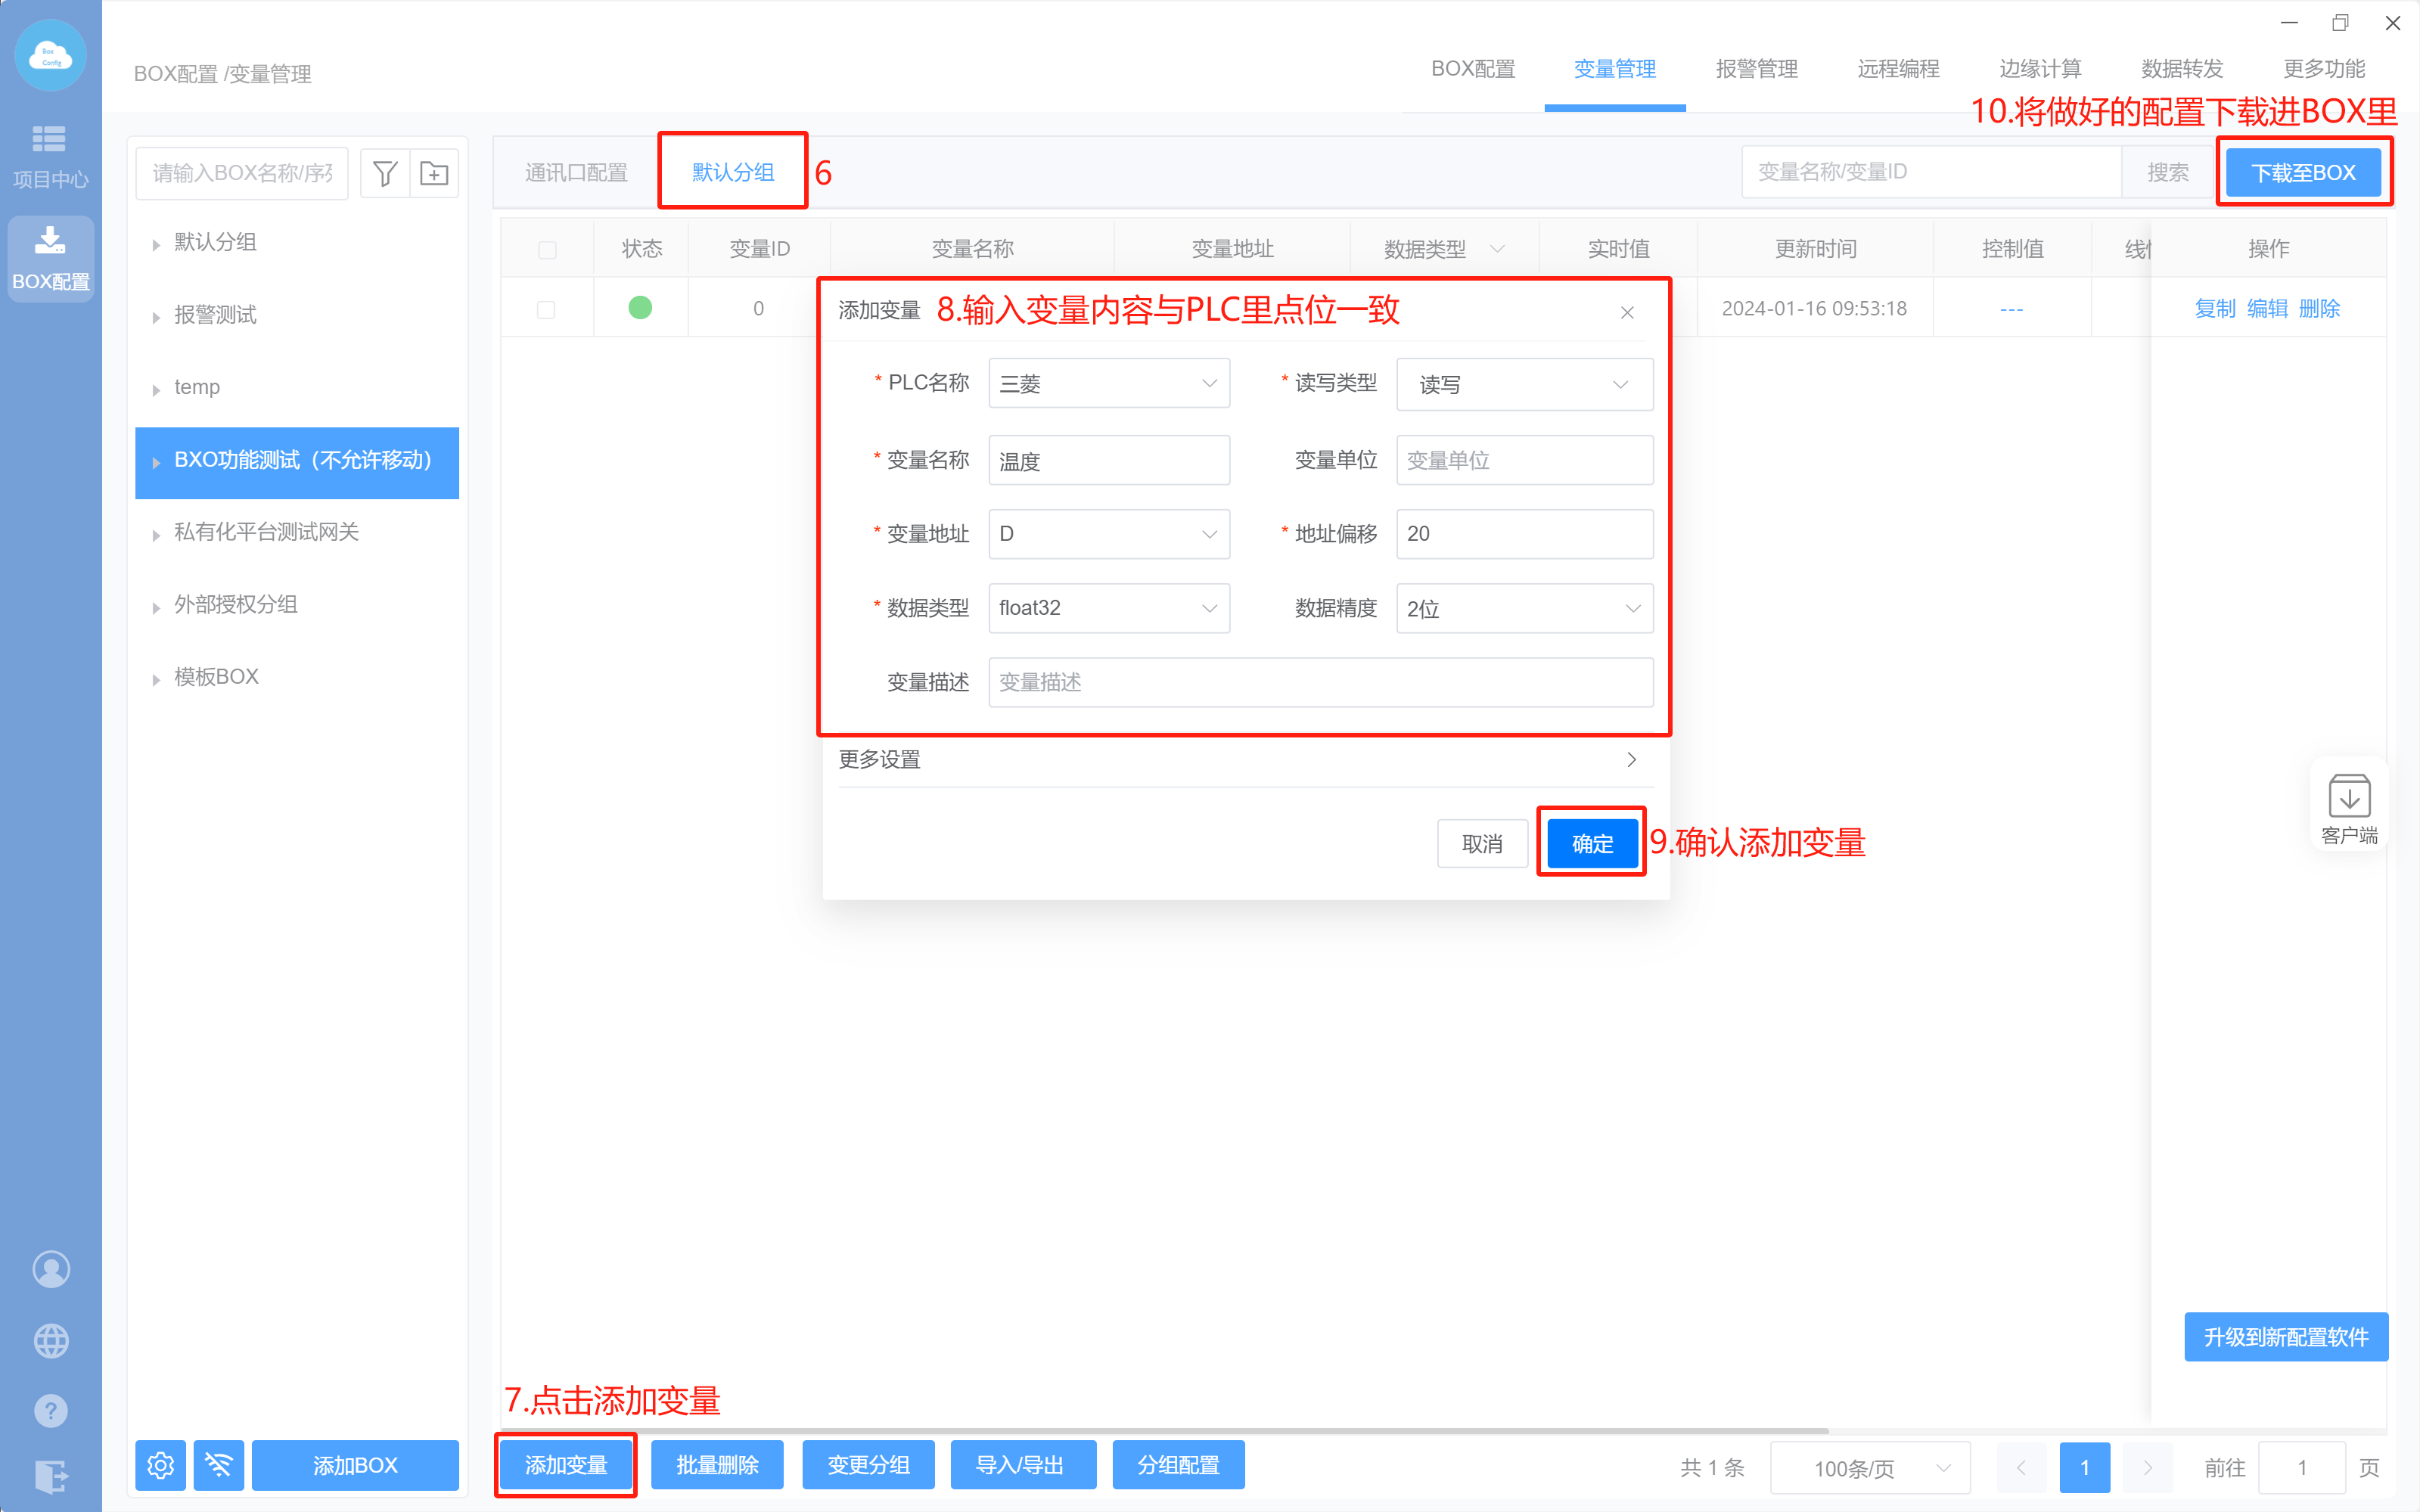This screenshot has width=2420, height=1512.
Task: Click the wifi-off network icon button
Action: coord(219,1465)
